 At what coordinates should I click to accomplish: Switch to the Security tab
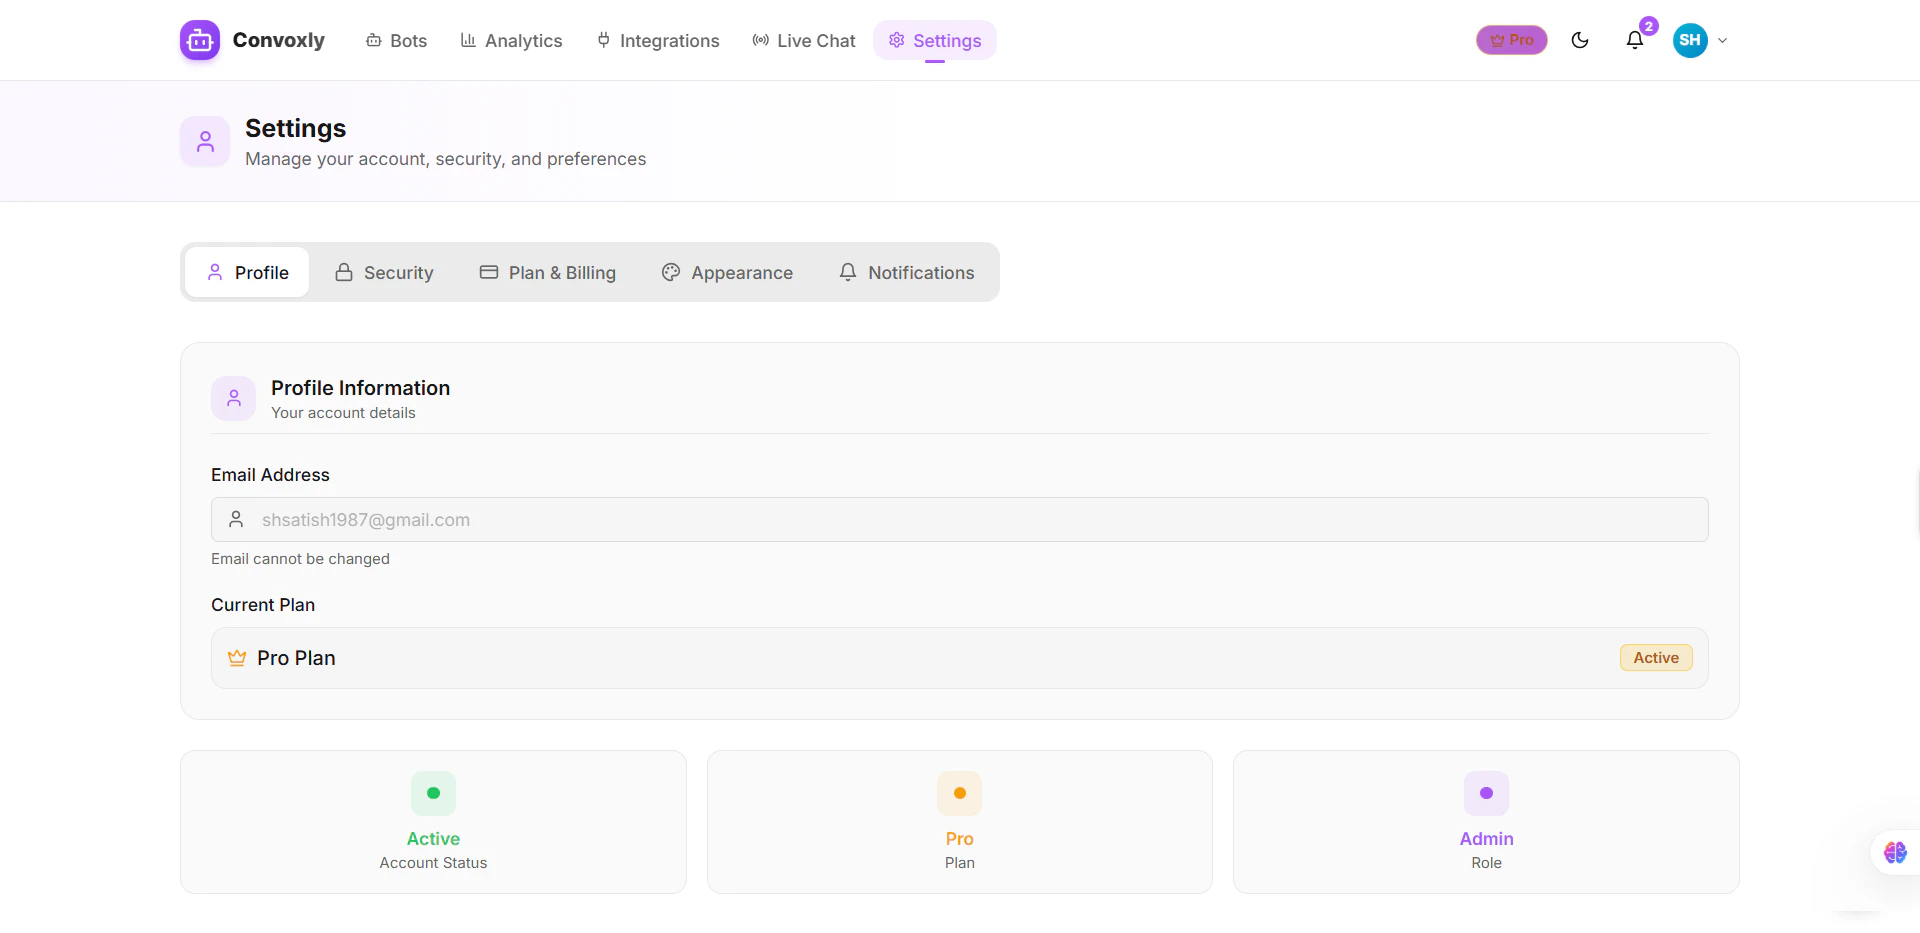pos(384,272)
